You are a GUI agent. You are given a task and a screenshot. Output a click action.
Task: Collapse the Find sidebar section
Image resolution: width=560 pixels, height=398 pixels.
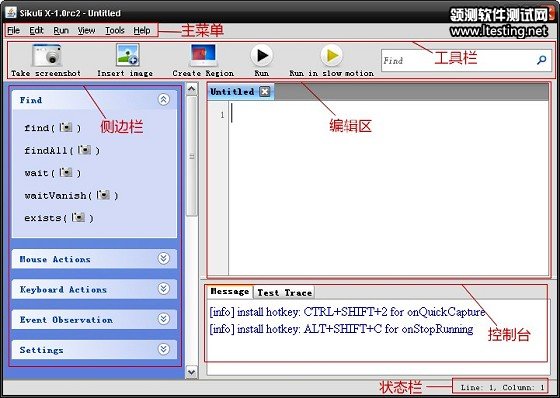[x=164, y=100]
